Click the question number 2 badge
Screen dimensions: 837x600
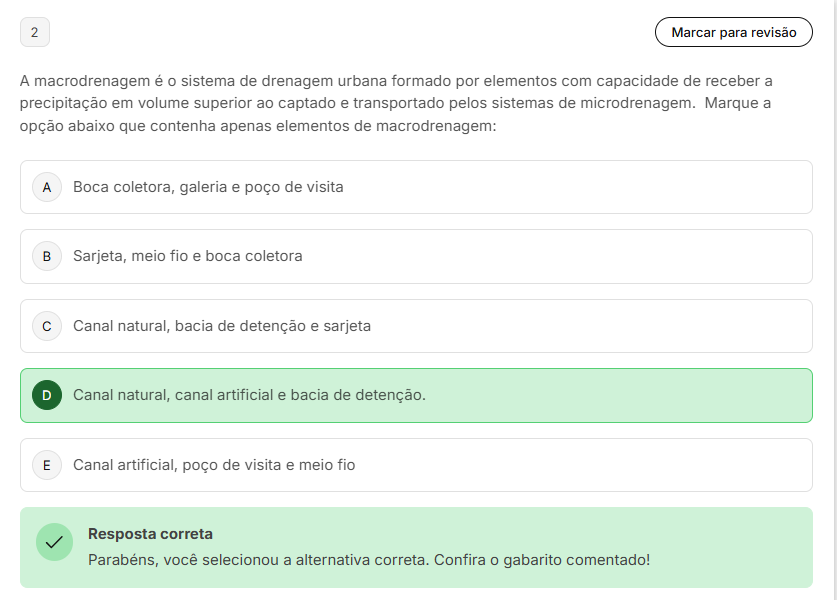(35, 32)
